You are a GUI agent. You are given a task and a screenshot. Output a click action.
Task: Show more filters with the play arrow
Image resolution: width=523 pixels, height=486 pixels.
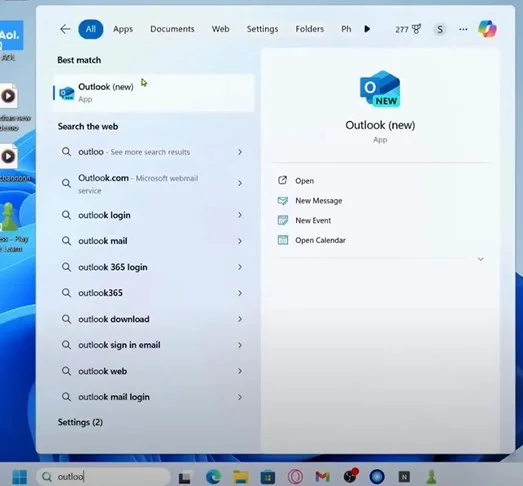pyautogui.click(x=367, y=29)
